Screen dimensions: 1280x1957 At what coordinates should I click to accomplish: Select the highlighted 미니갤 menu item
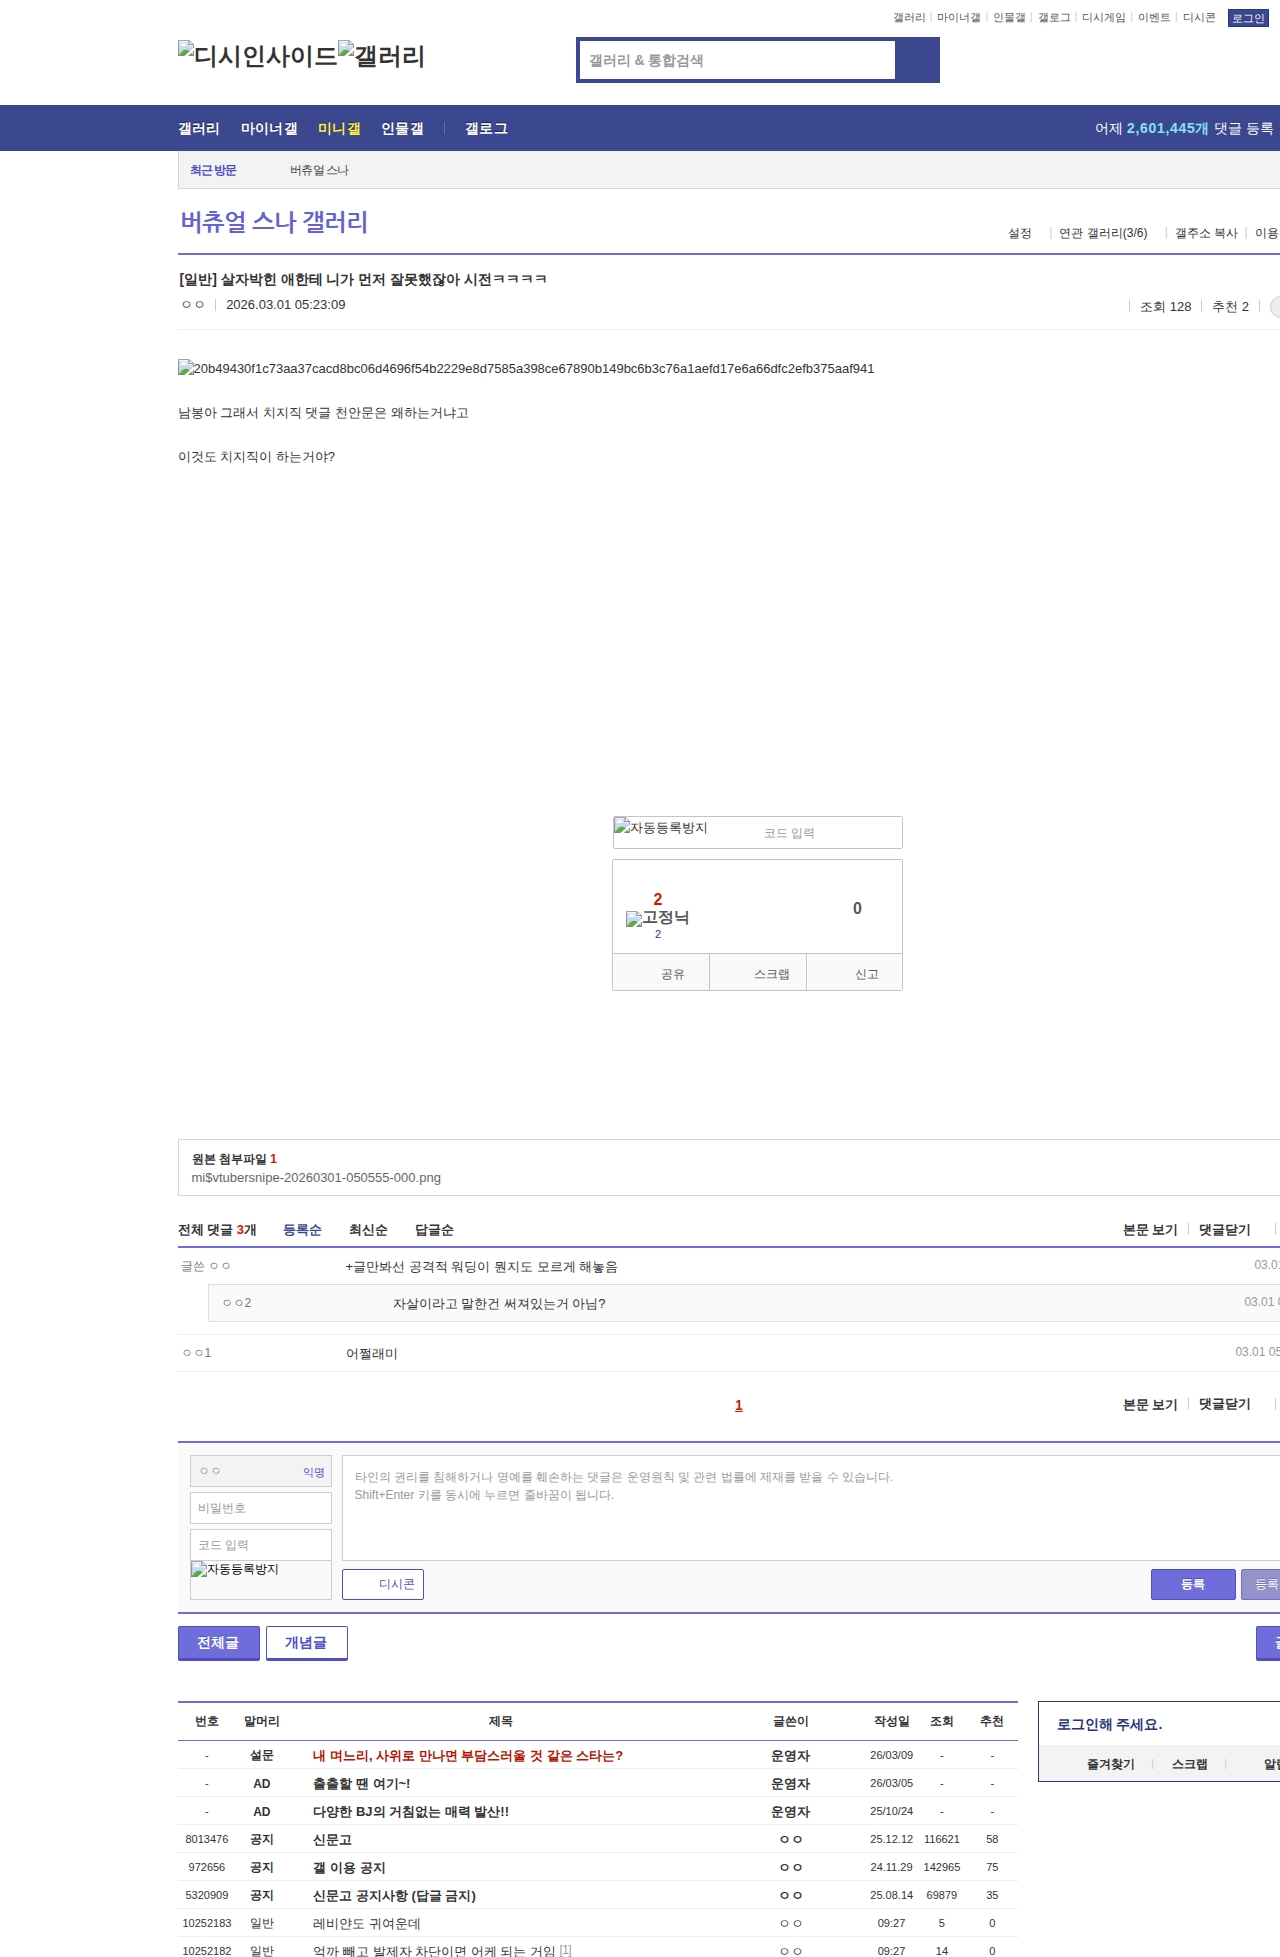pyautogui.click(x=339, y=128)
